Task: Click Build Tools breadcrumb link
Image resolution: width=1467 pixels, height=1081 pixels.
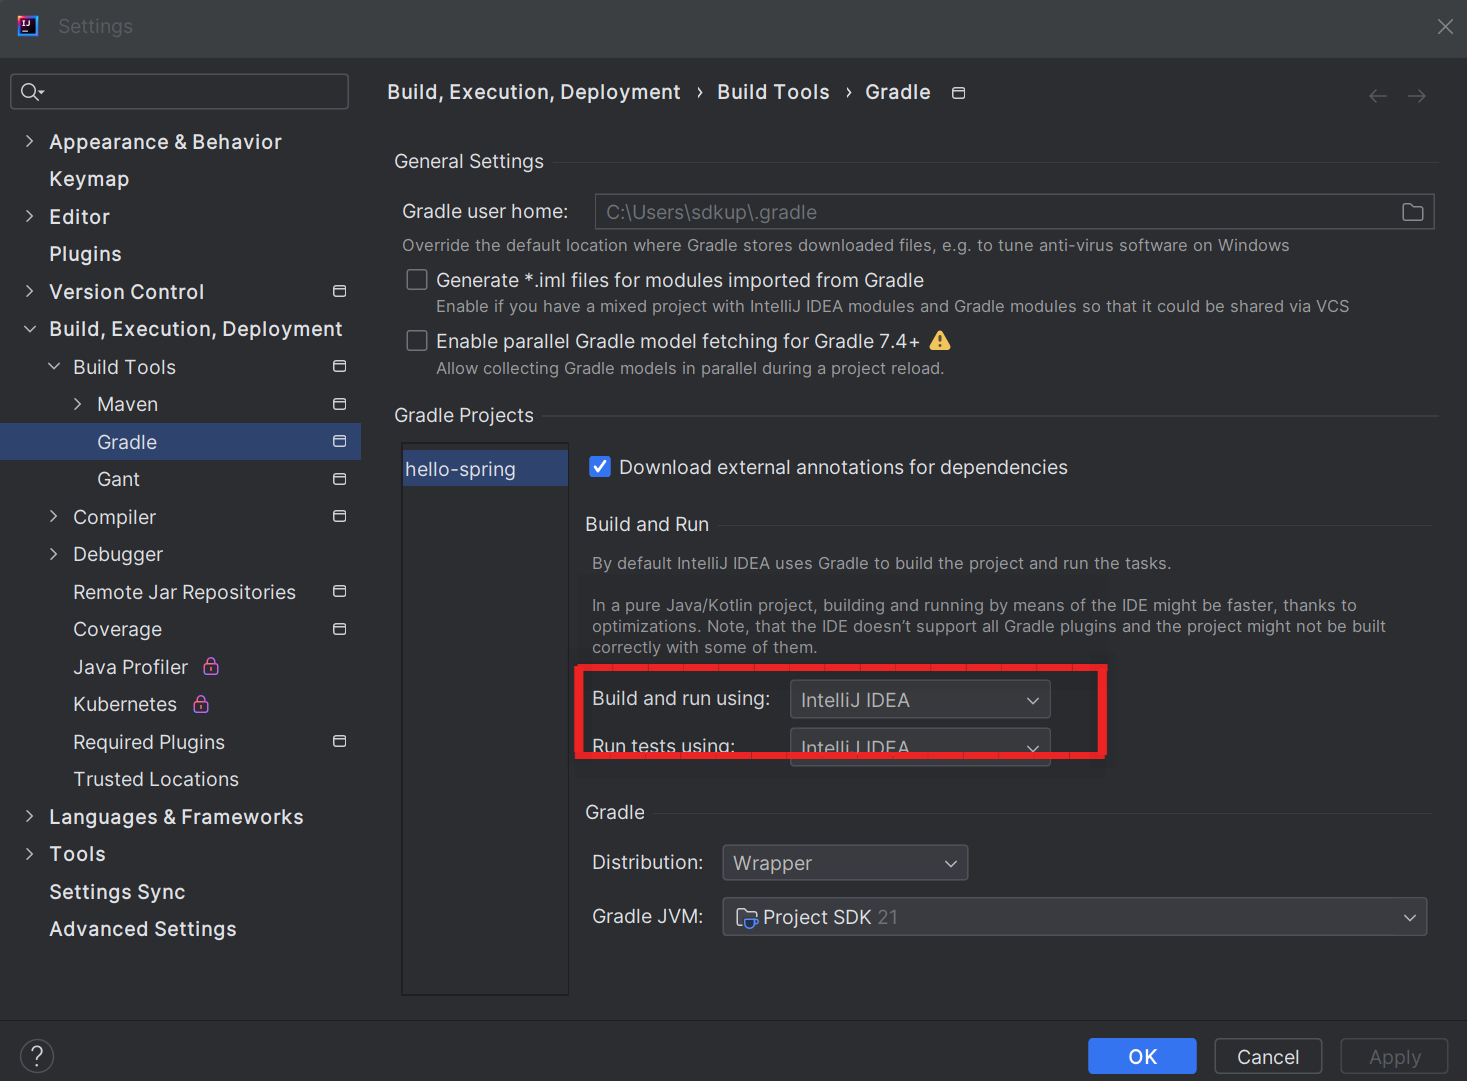Action: [773, 92]
